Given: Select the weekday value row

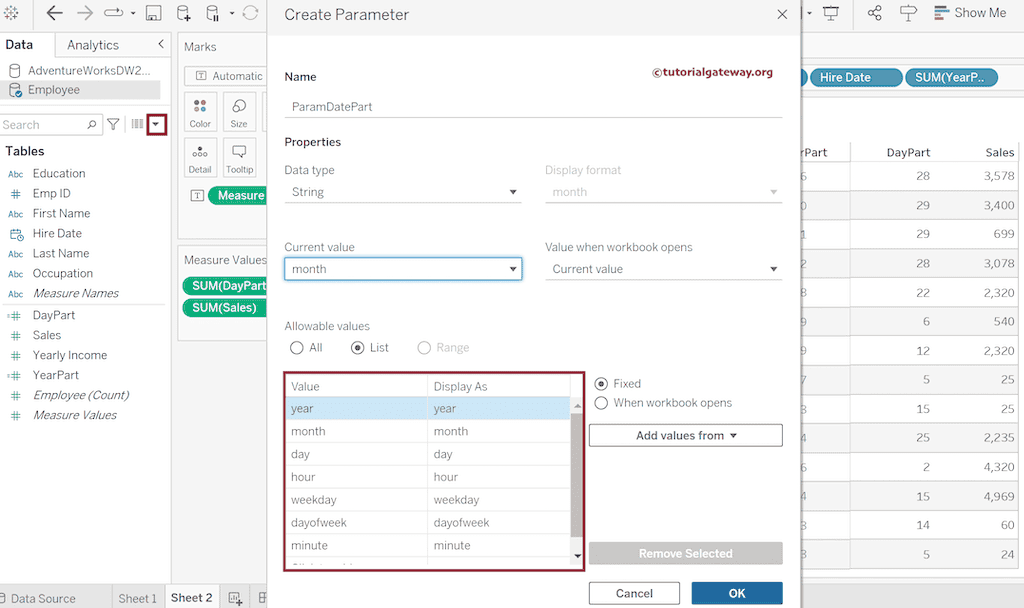Looking at the screenshot, I should pyautogui.click(x=428, y=500).
